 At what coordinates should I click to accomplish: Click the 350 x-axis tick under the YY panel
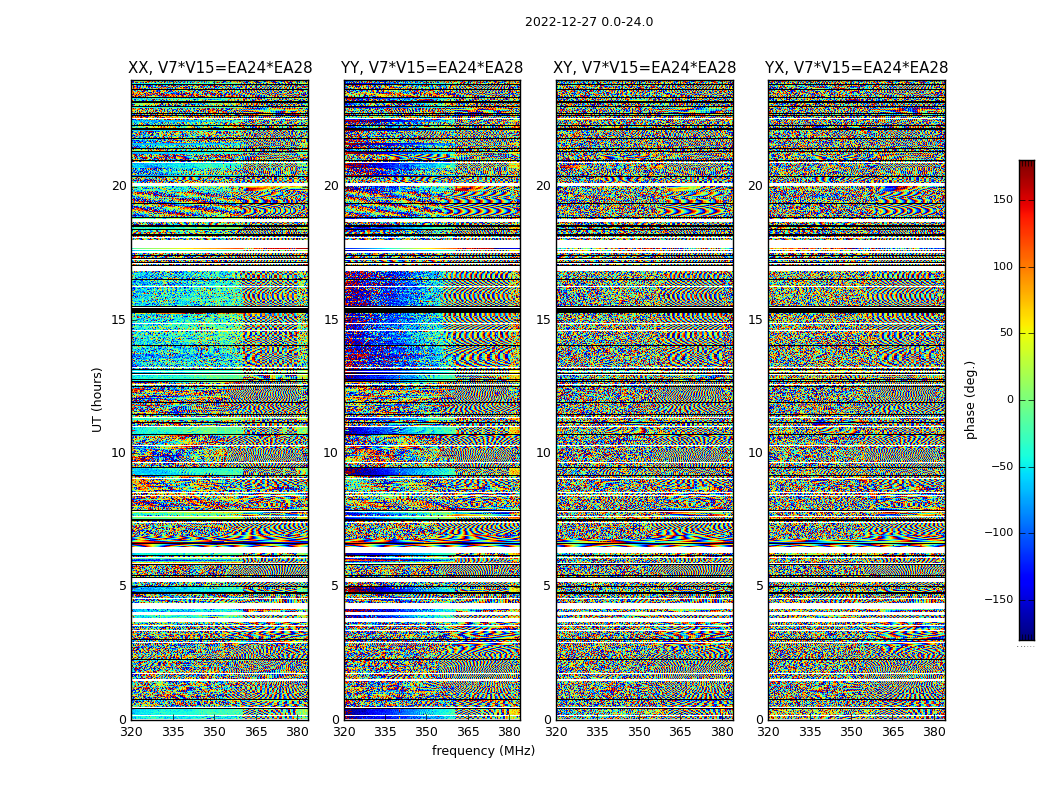tap(426, 732)
